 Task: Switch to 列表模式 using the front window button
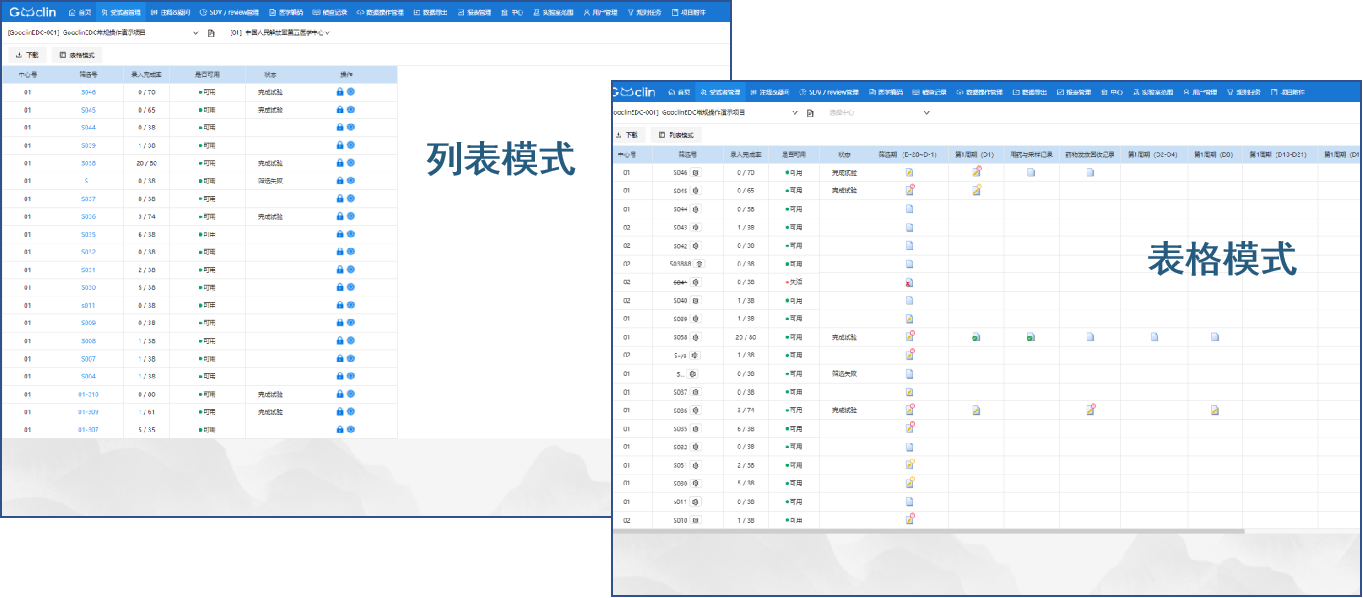coord(677,135)
